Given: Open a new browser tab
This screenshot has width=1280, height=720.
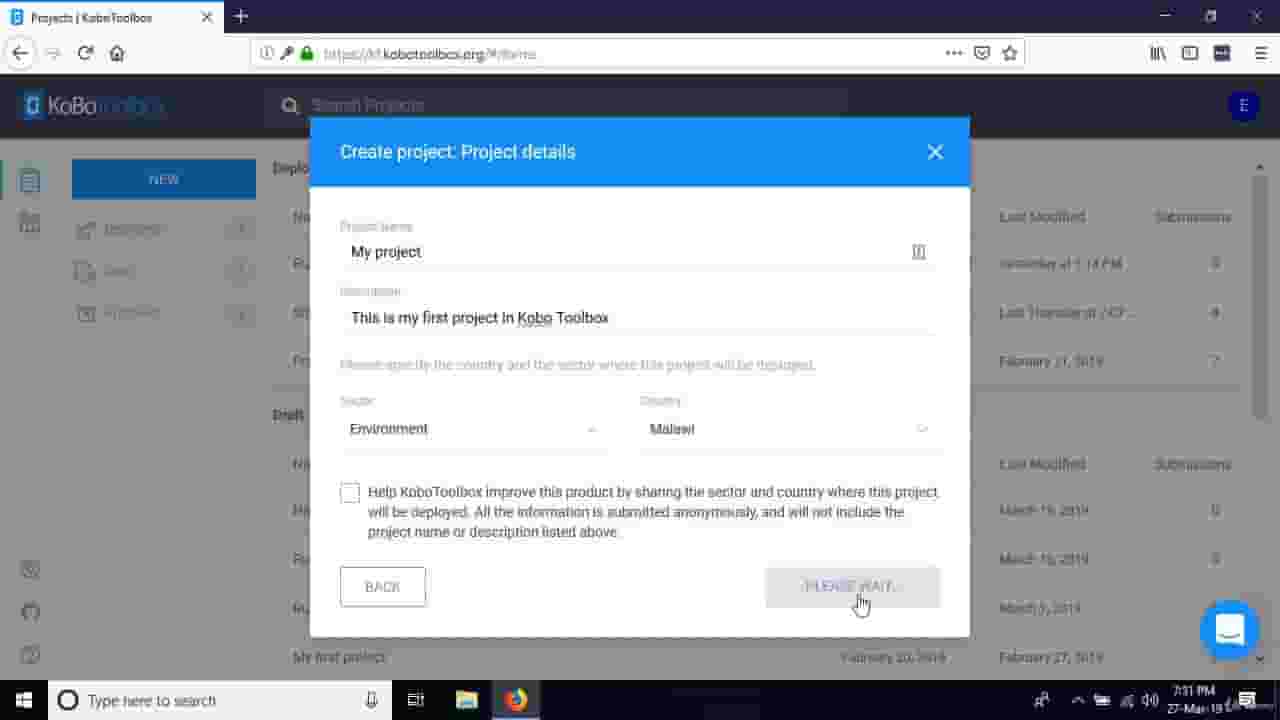Looking at the screenshot, I should pyautogui.click(x=241, y=17).
